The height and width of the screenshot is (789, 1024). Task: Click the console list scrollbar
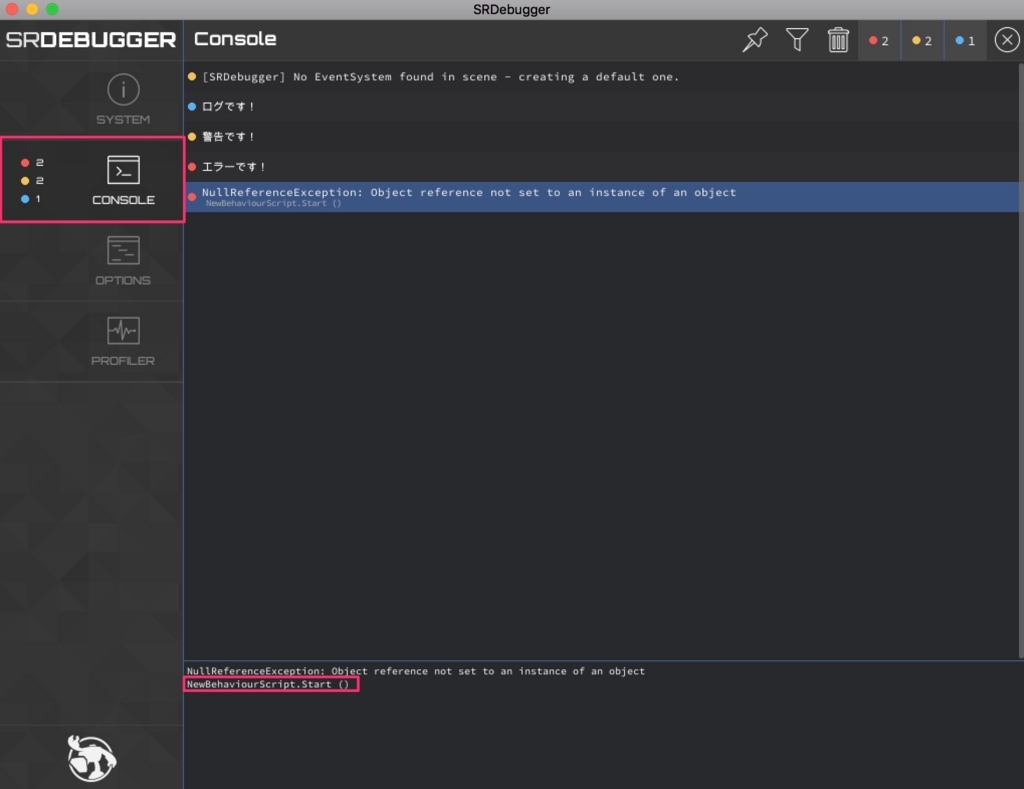tap(1021, 361)
